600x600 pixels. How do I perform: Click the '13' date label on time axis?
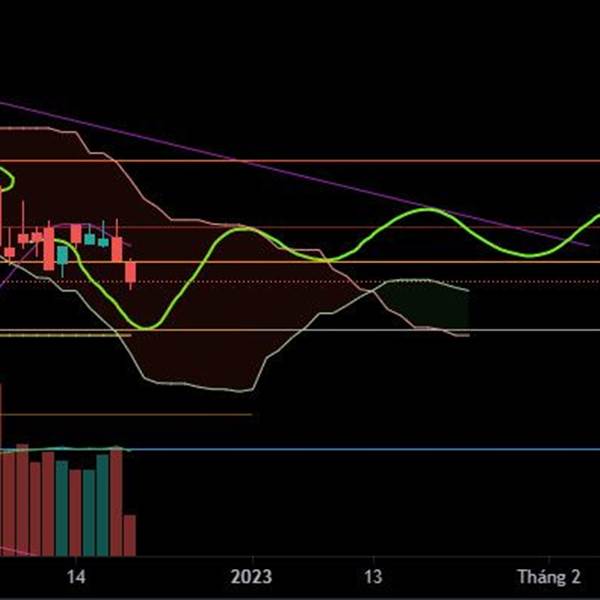coord(373,577)
